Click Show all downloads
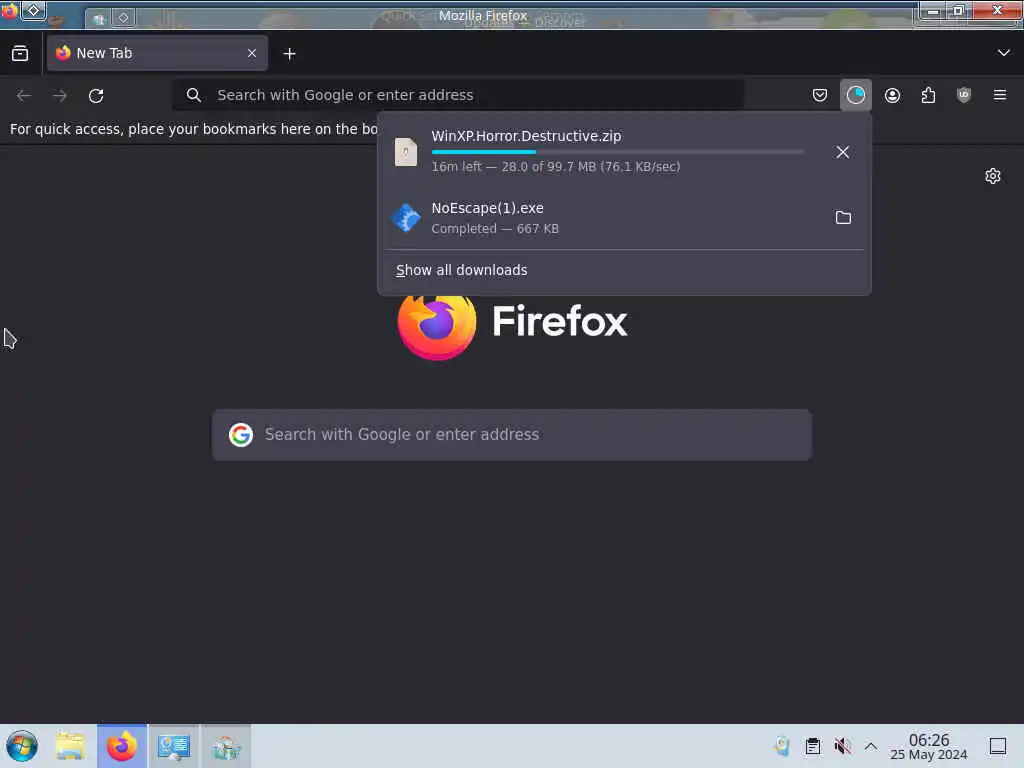Image resolution: width=1024 pixels, height=768 pixels. pyautogui.click(x=461, y=270)
